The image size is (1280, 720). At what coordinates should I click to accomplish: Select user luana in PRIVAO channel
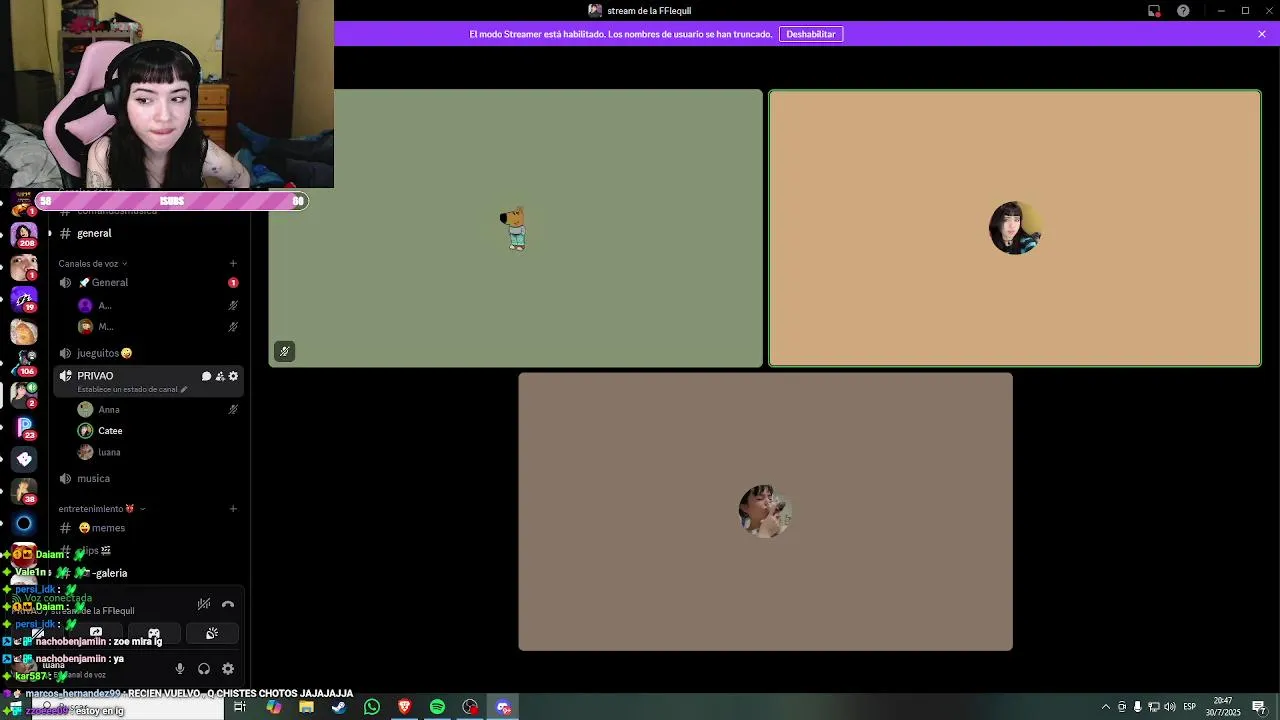coord(109,452)
